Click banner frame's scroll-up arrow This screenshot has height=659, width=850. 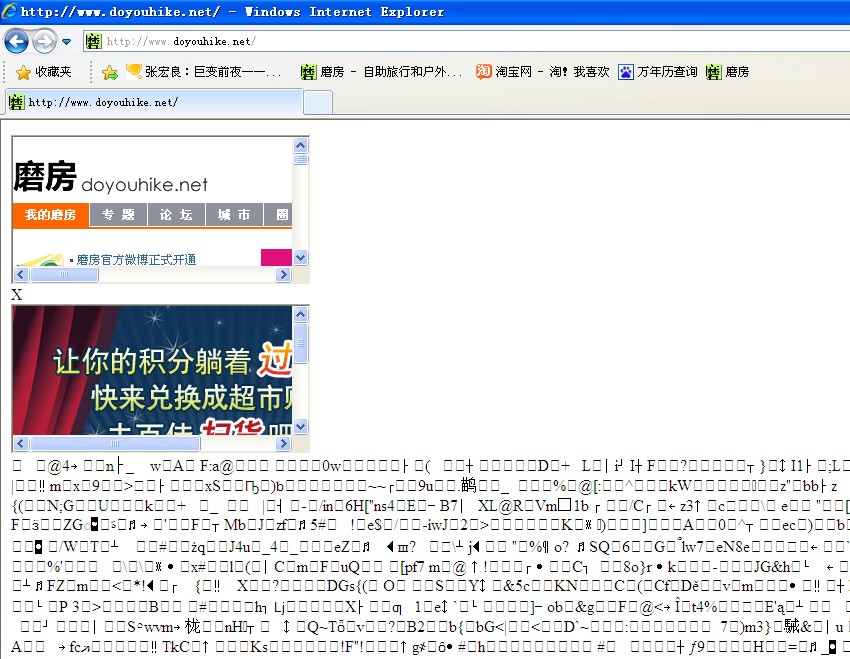[300, 314]
